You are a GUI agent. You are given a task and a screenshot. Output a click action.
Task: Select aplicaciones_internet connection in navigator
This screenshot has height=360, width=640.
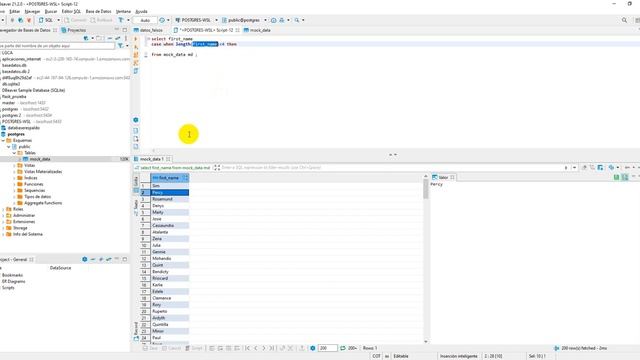pos(22,59)
